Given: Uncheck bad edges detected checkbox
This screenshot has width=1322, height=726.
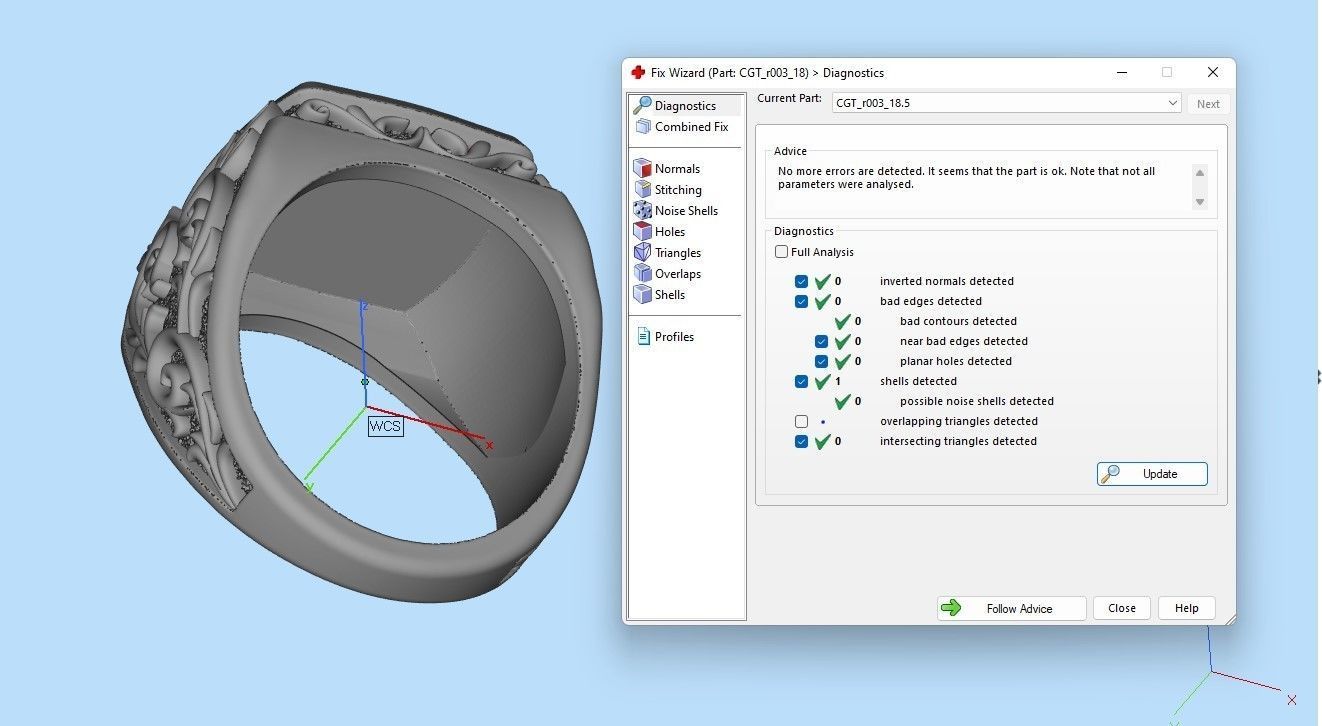Looking at the screenshot, I should 801,301.
